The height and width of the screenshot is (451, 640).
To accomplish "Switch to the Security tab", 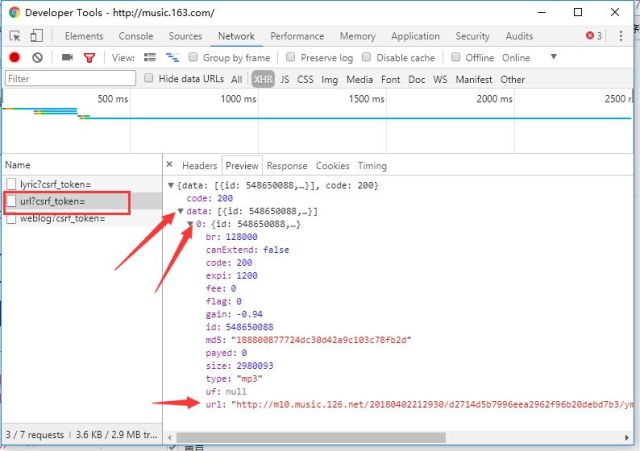I will (x=472, y=36).
